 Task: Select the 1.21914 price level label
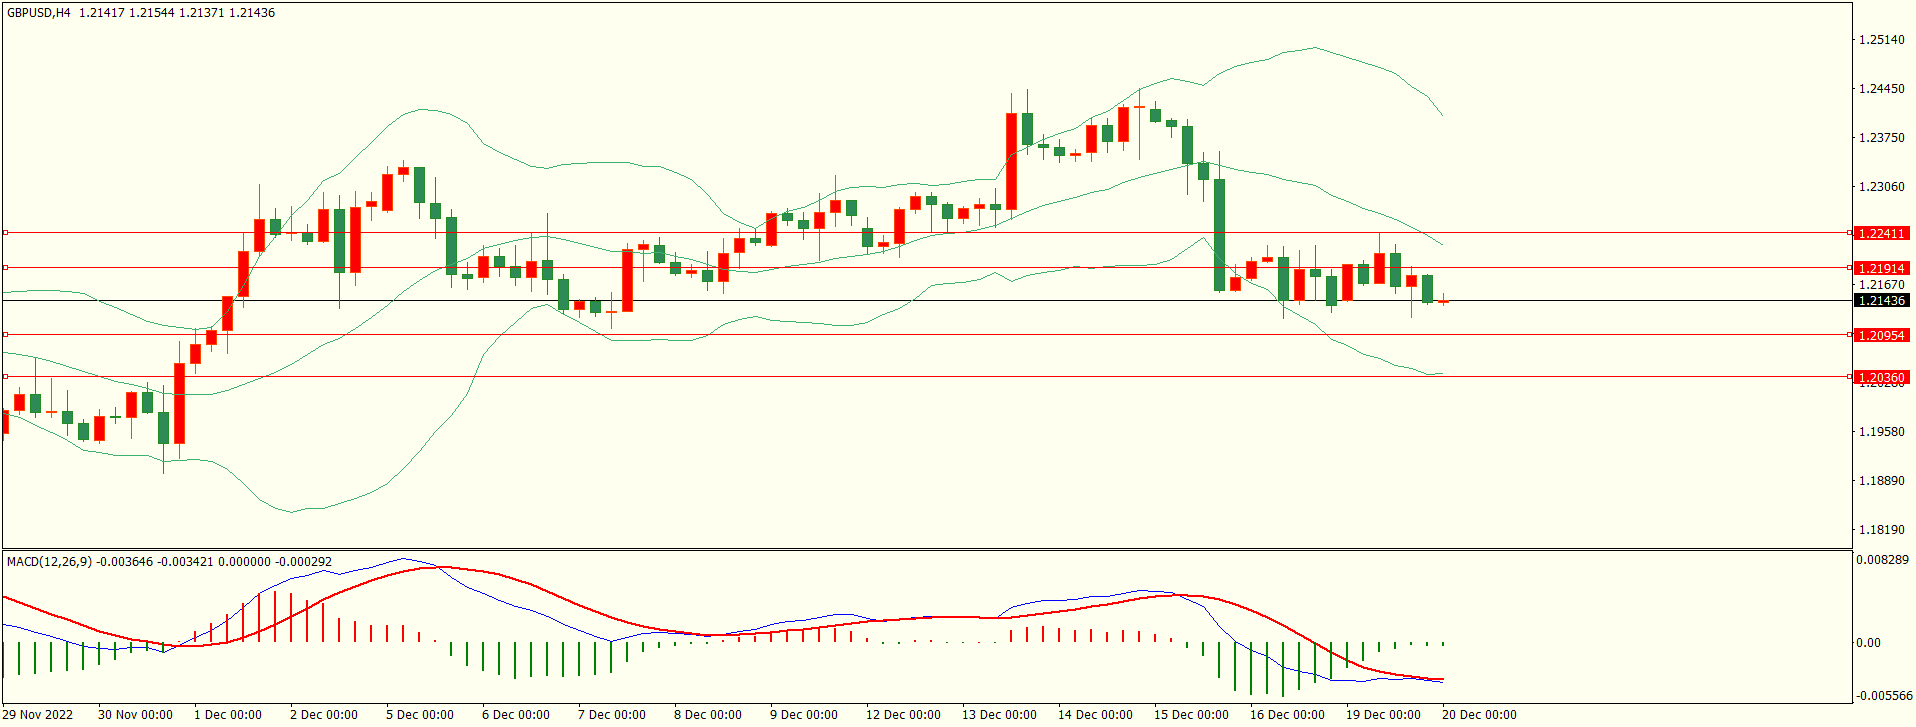pyautogui.click(x=1881, y=268)
